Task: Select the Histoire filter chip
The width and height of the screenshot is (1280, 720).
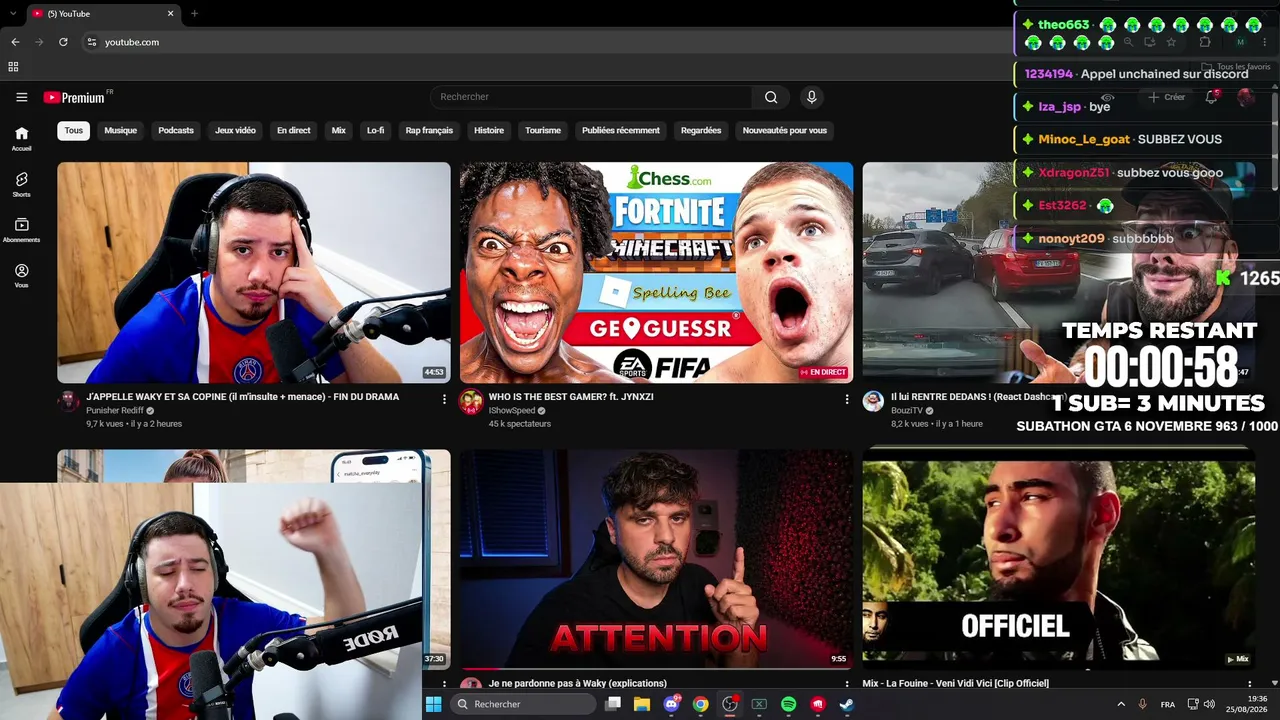Action: tap(489, 130)
